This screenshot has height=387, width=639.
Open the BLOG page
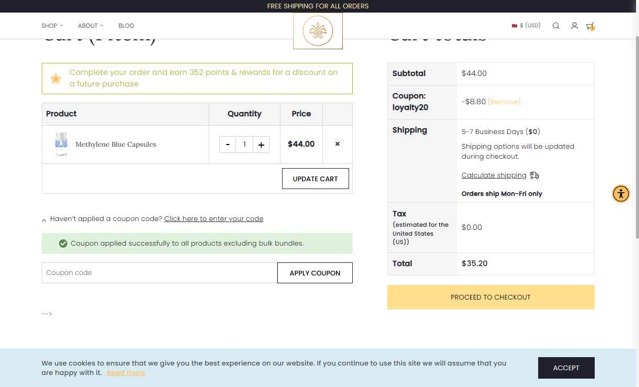126,25
